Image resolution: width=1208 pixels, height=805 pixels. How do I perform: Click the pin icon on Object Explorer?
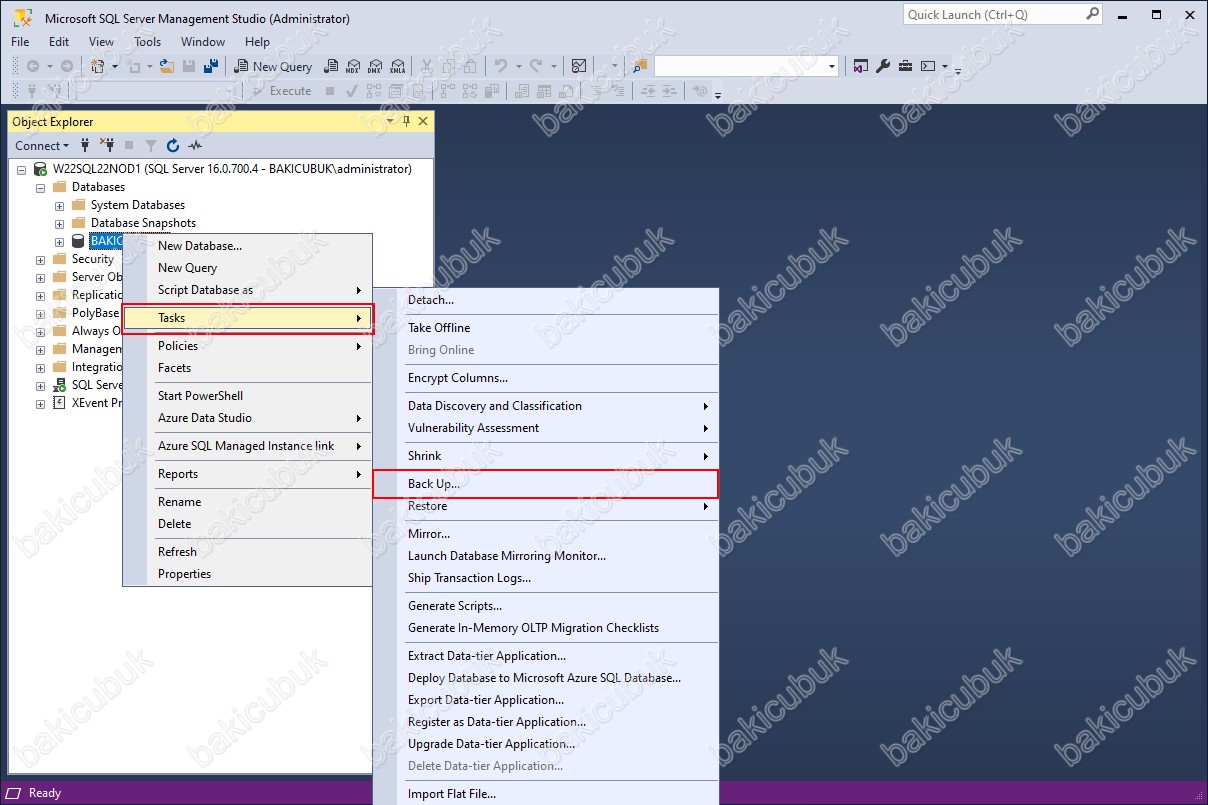pyautogui.click(x=407, y=121)
